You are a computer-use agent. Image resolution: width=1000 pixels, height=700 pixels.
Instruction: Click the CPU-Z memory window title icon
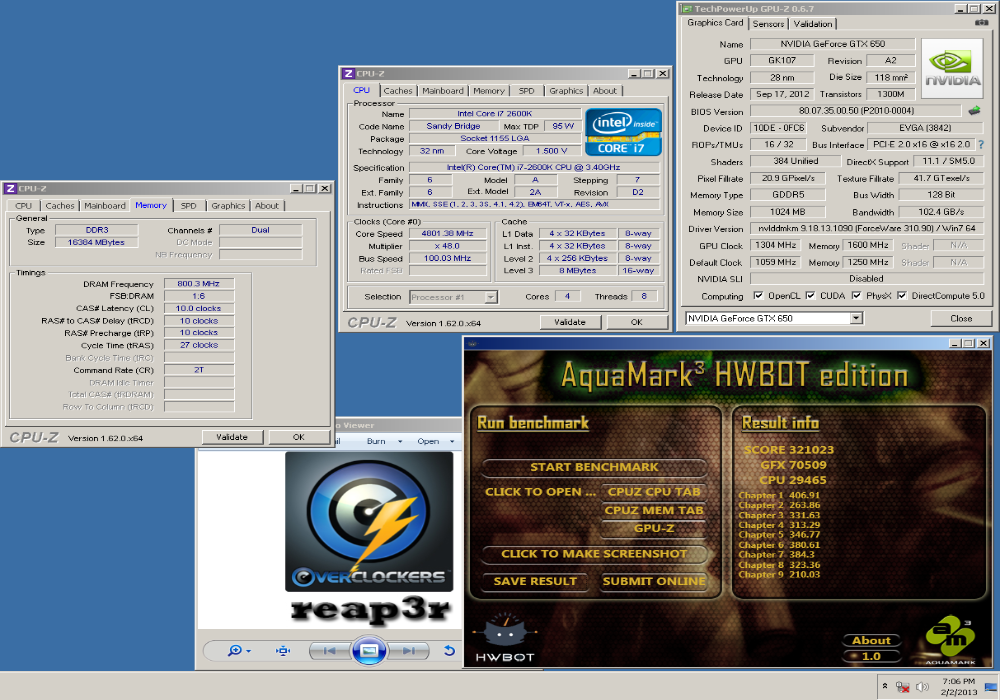tap(10, 189)
